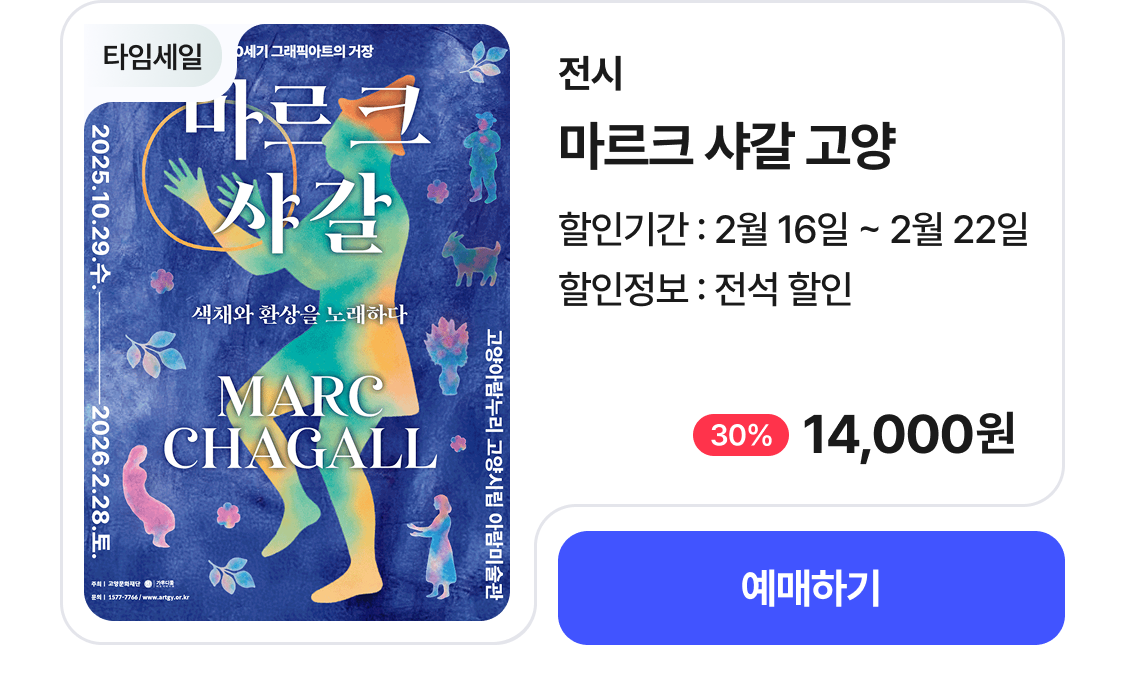Select the 타임세일 badge on the poster

[x=153, y=56]
